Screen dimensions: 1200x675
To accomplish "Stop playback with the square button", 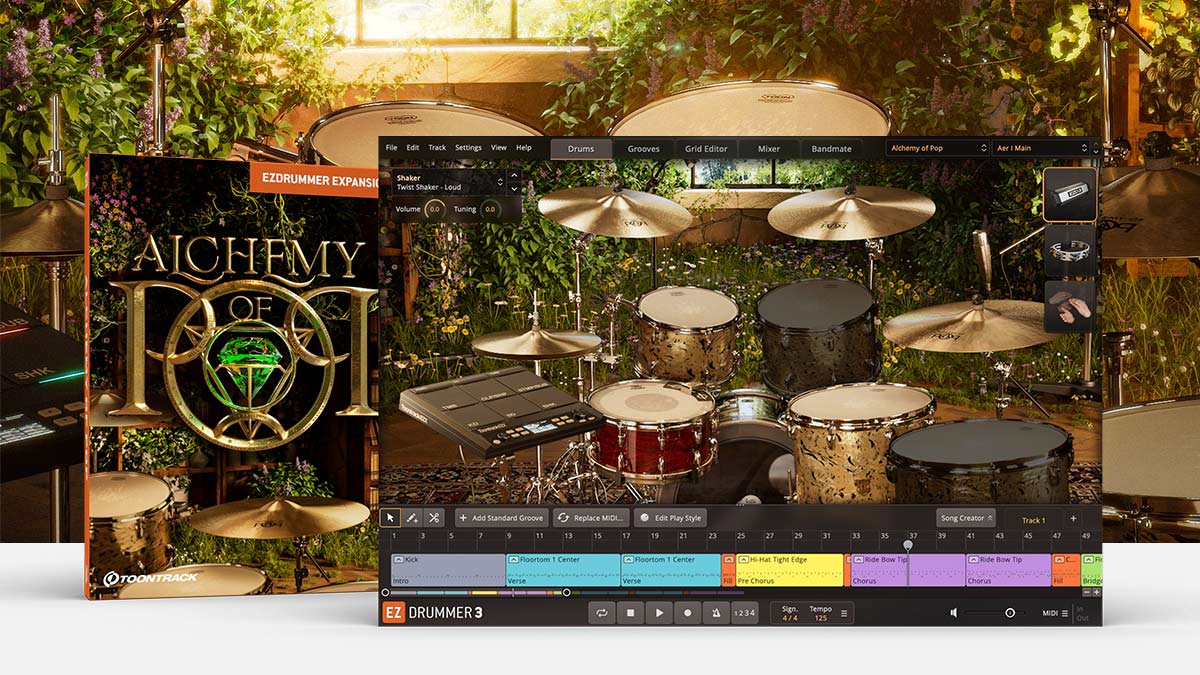I will (x=630, y=613).
